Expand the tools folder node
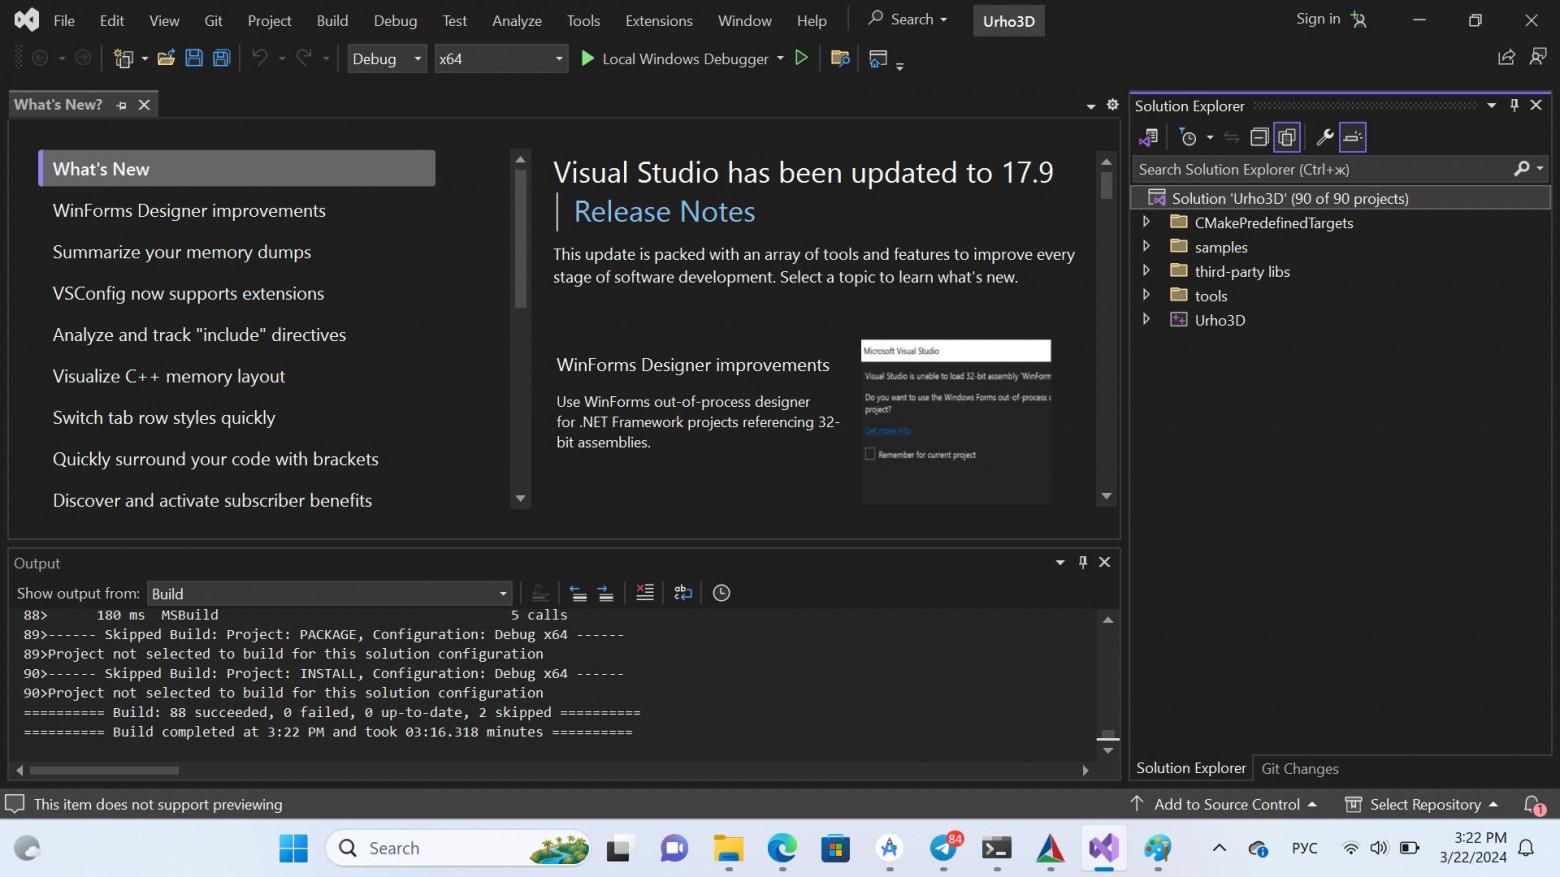 pyautogui.click(x=1147, y=295)
